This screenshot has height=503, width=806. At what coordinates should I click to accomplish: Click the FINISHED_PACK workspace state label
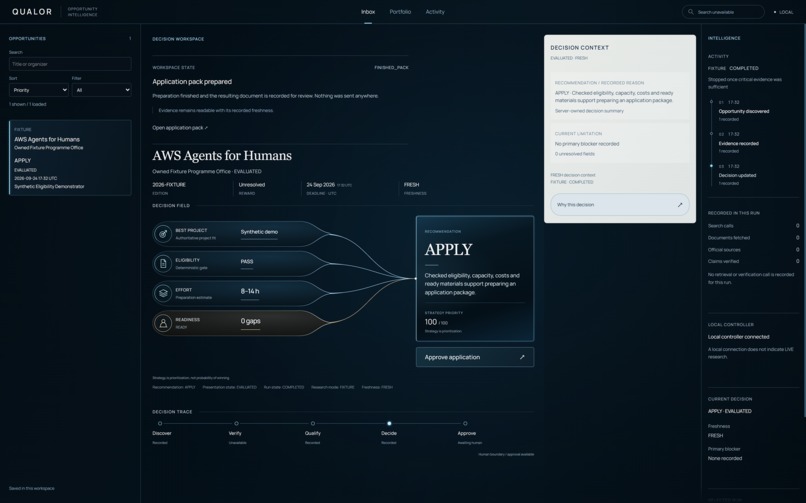pos(391,67)
